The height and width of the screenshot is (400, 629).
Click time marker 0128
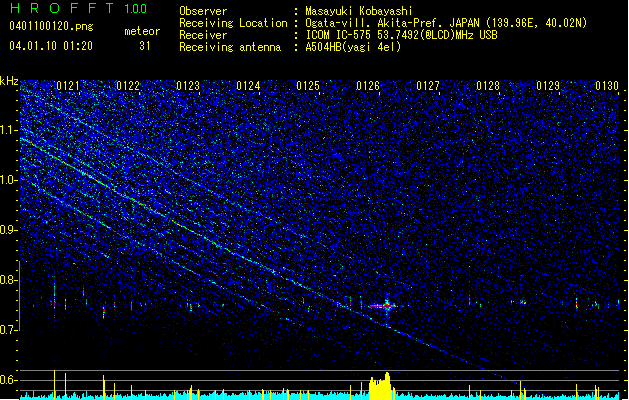[488, 86]
